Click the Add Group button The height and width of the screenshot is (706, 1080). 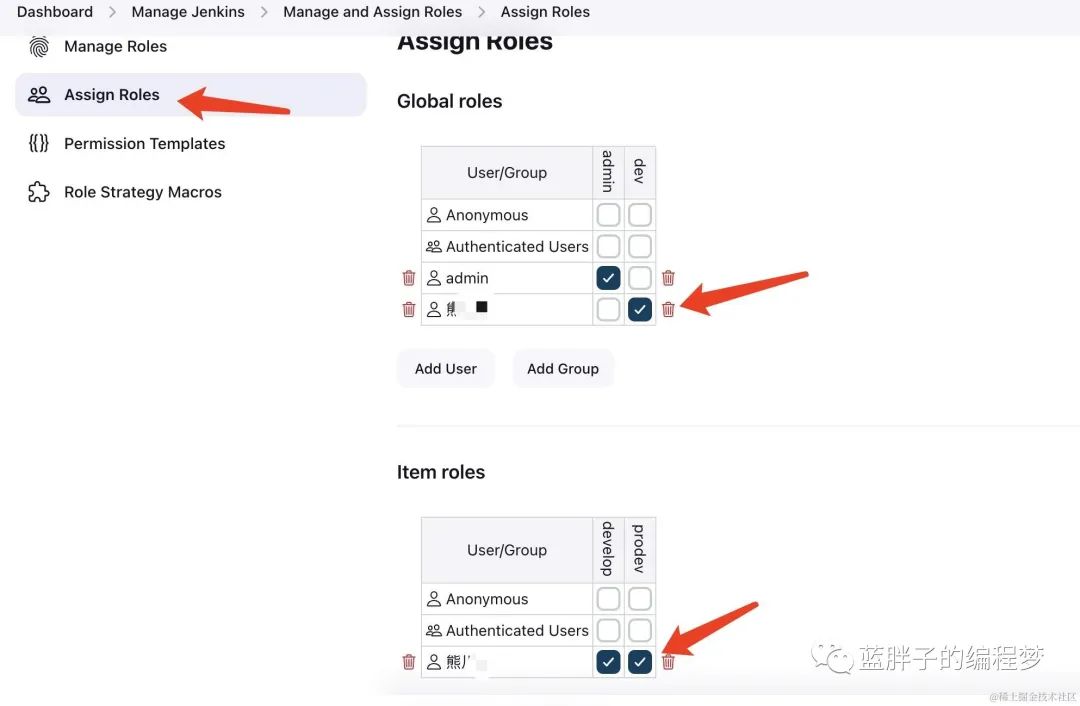[563, 368]
